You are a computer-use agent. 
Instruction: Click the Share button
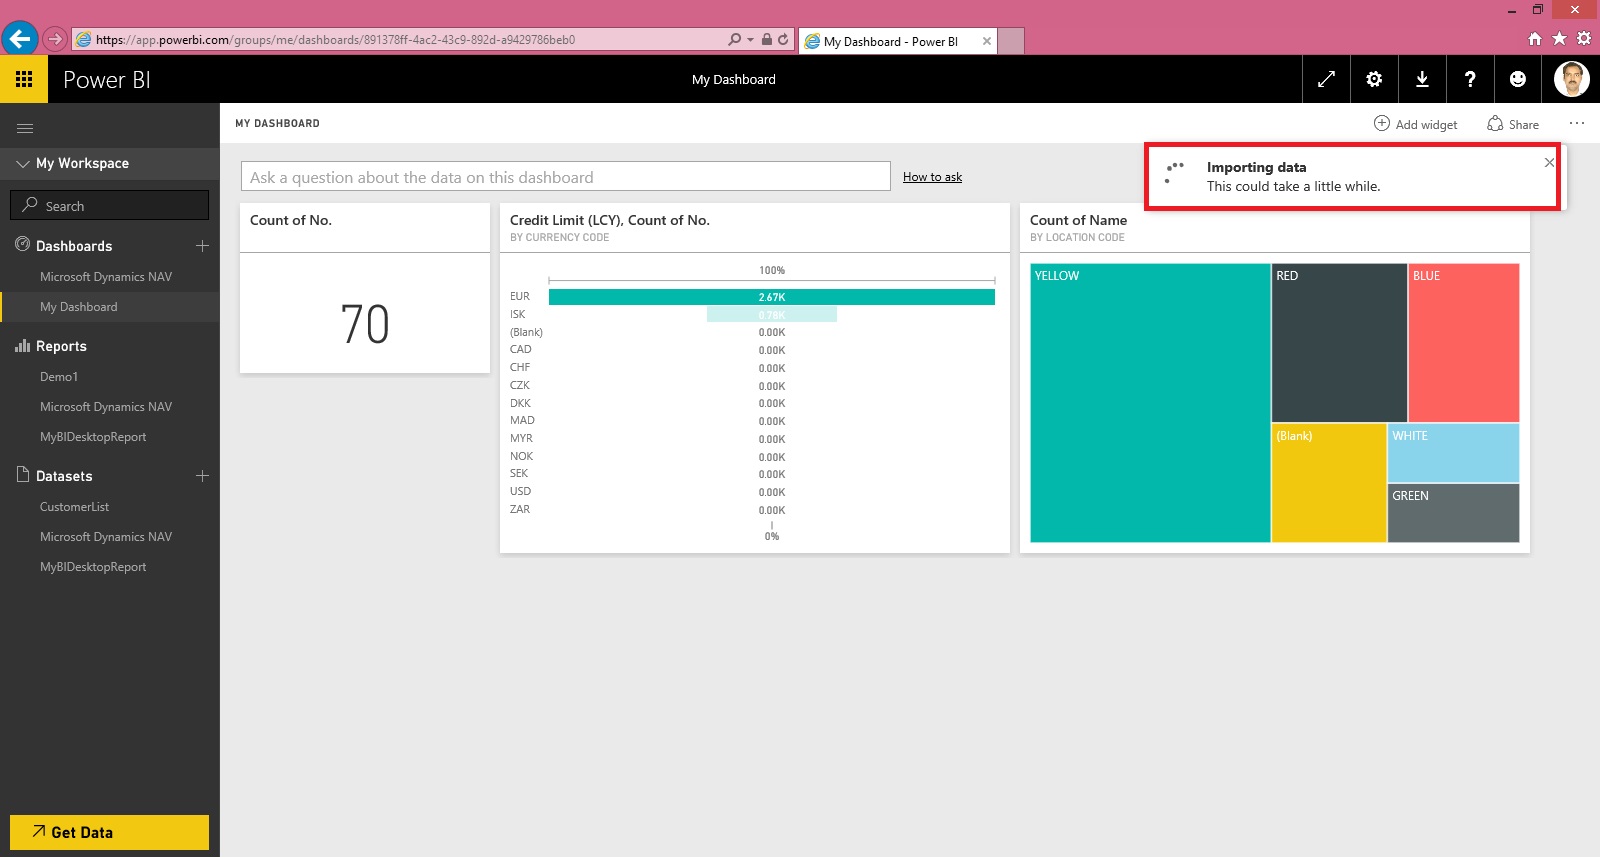coord(1513,124)
